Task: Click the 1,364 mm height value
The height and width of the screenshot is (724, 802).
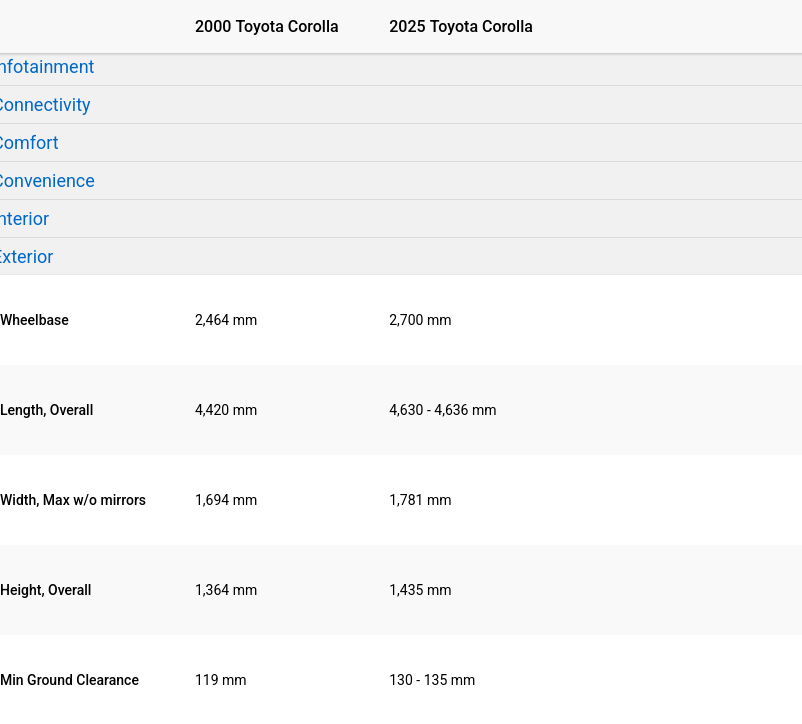Action: coord(226,590)
